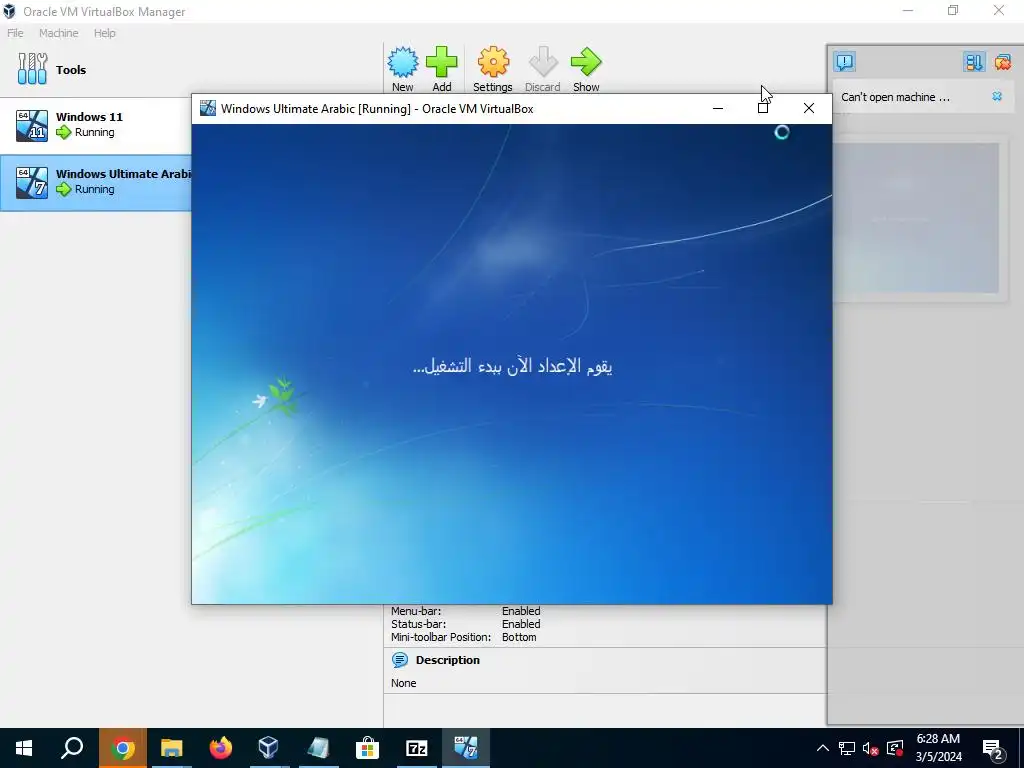Click the Description section header icon
The height and width of the screenshot is (768, 1024).
click(400, 660)
